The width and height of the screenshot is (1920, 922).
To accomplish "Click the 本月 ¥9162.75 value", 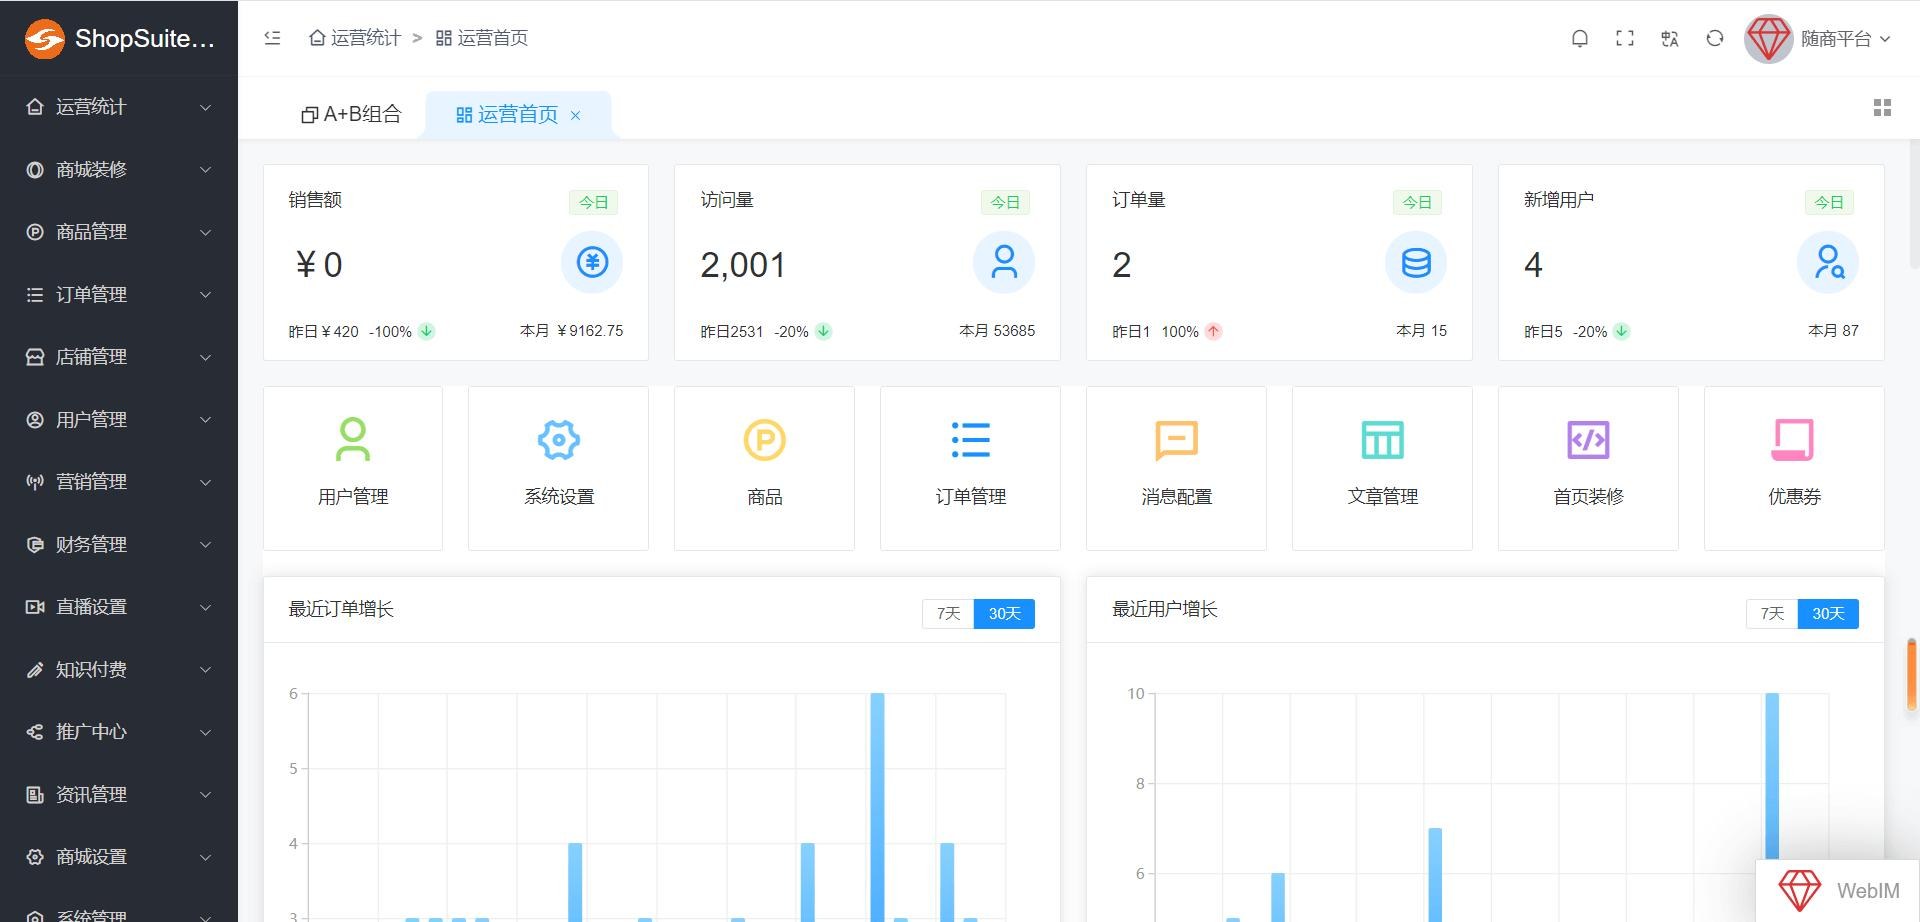I will pyautogui.click(x=571, y=331).
